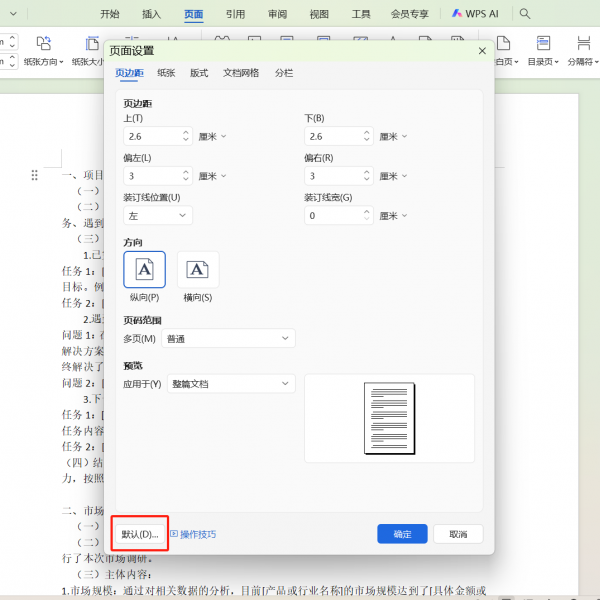
Task: Click the 操作技巧 tips link
Action: point(192,534)
